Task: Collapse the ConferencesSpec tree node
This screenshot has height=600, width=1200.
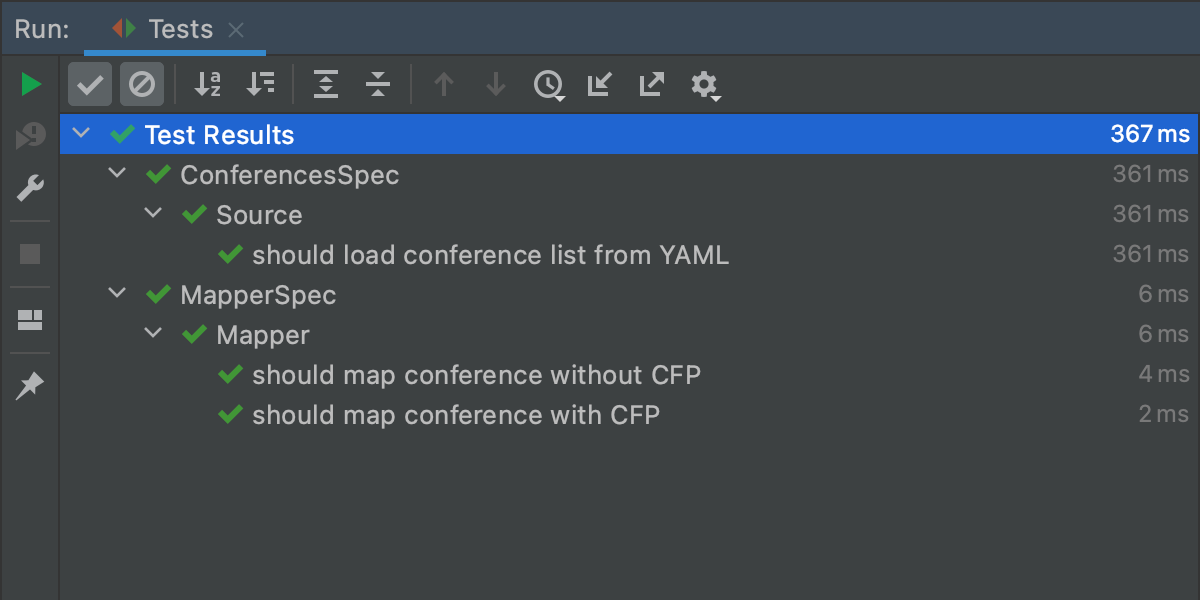Action: (118, 174)
